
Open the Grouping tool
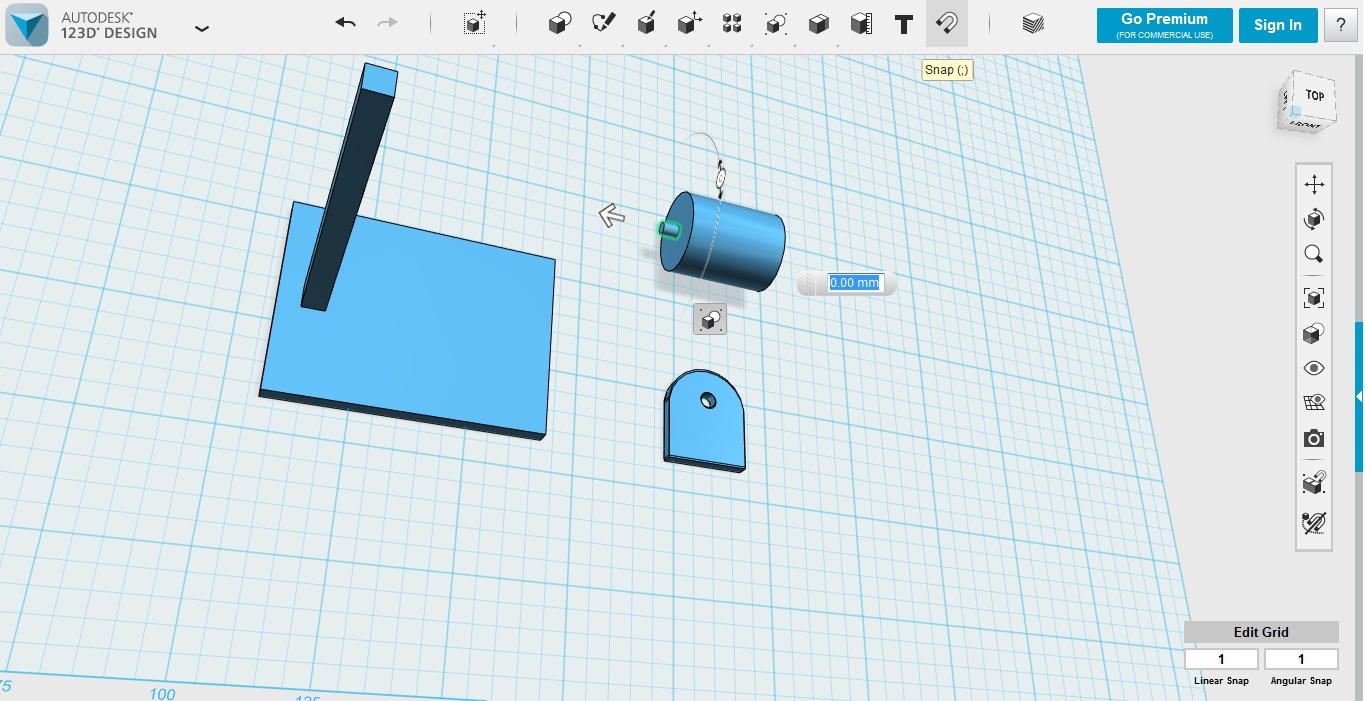775,23
